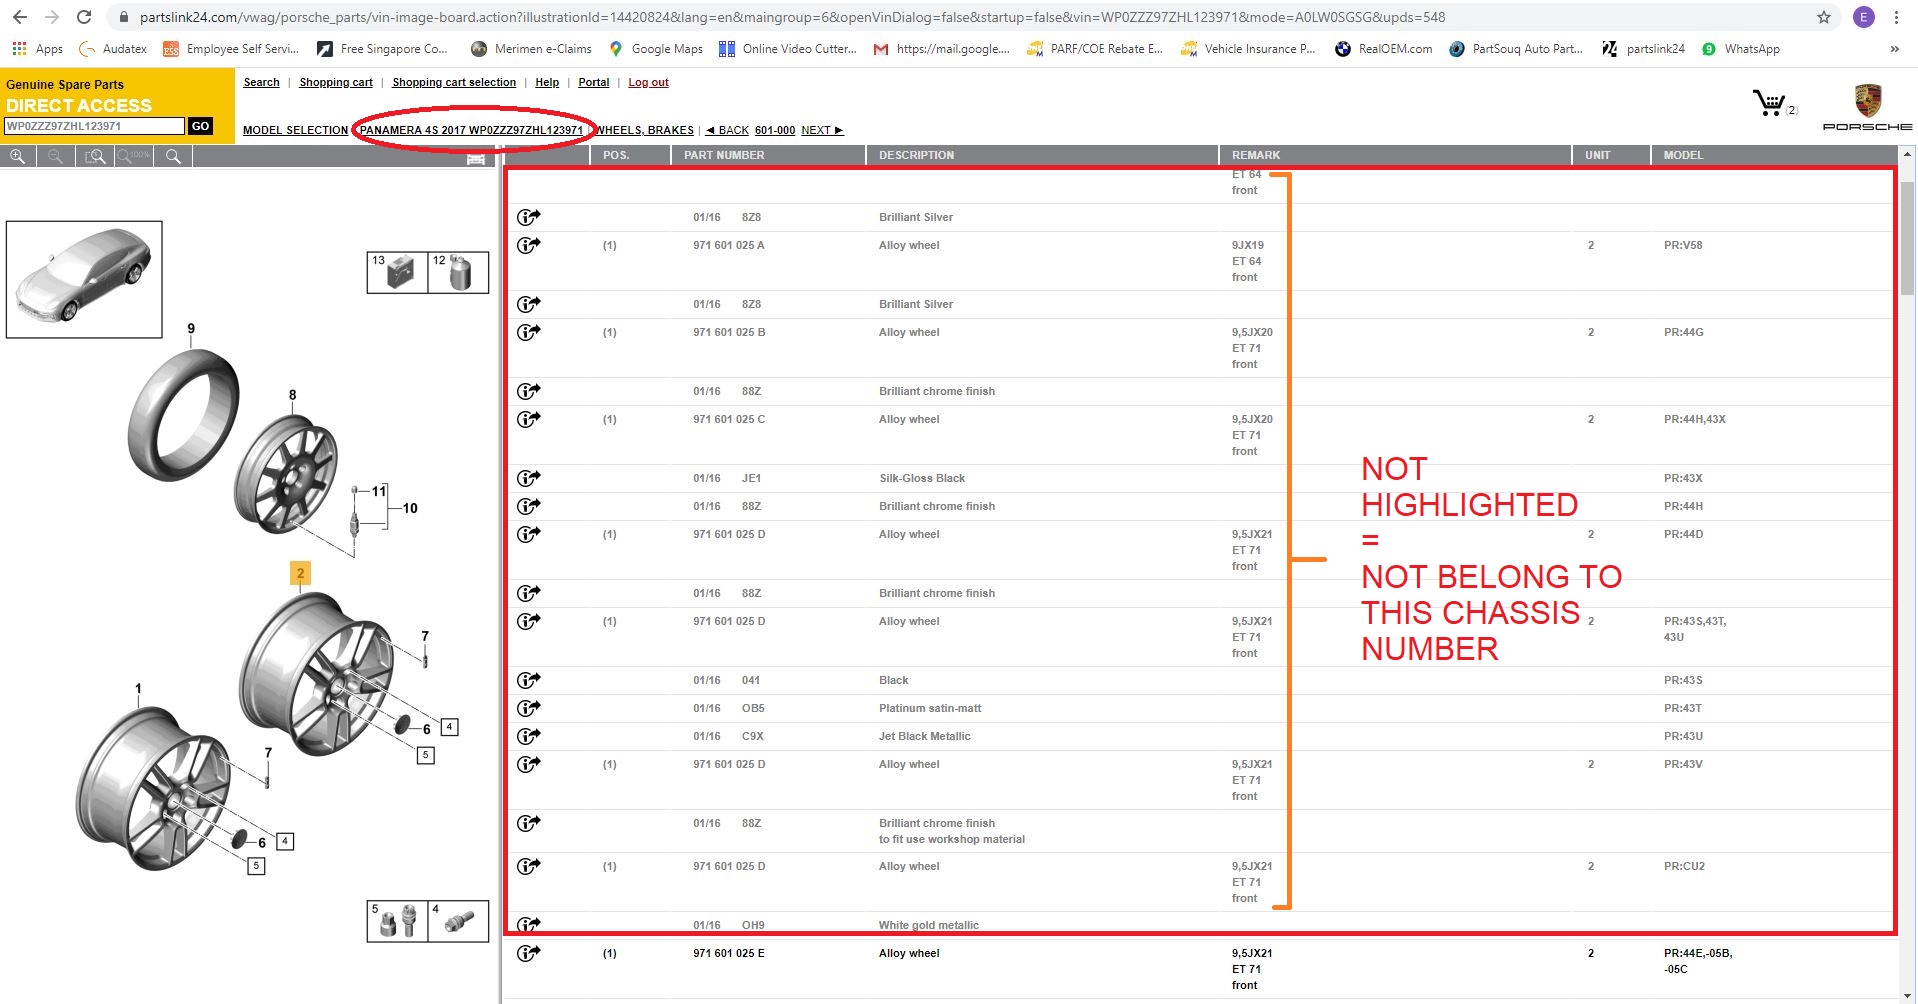
Task: Click info icon for Silk-Gloss Black row
Action: coord(528,478)
